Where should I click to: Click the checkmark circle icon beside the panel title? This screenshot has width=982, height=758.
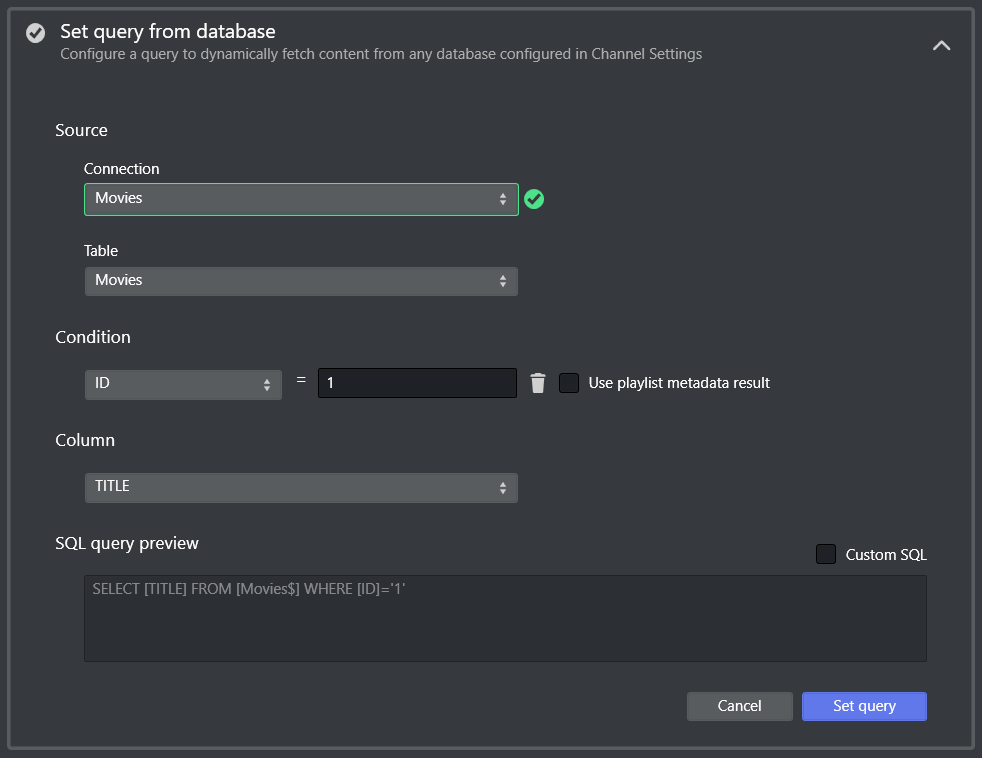coord(35,34)
